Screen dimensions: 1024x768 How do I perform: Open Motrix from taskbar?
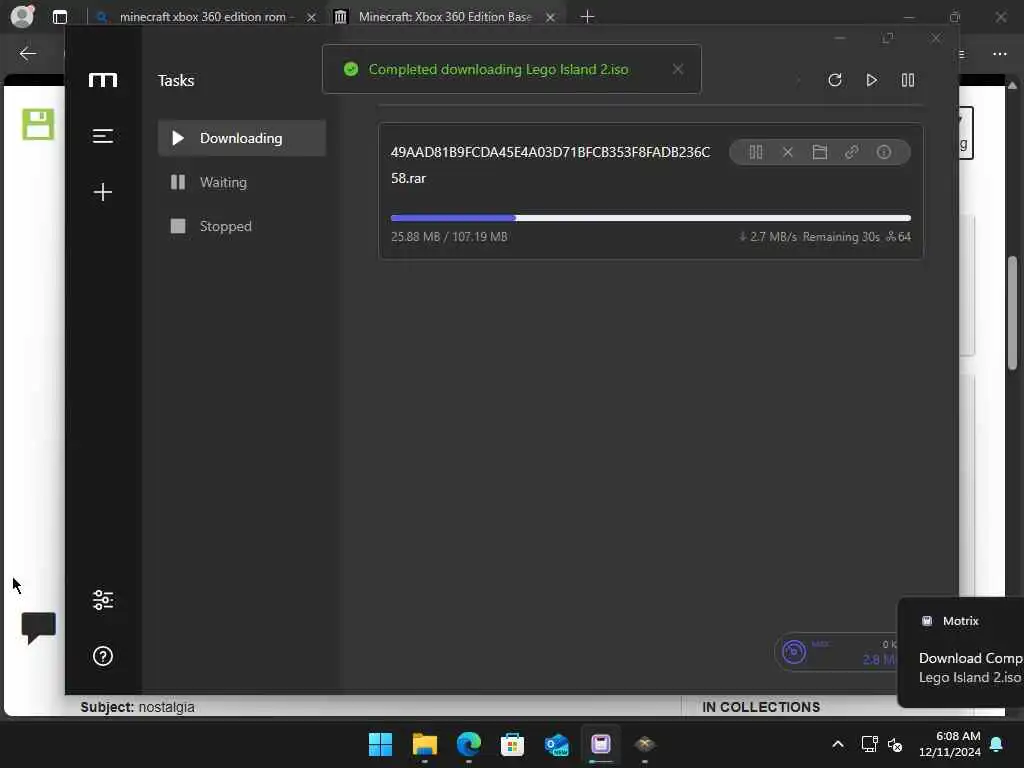(601, 744)
